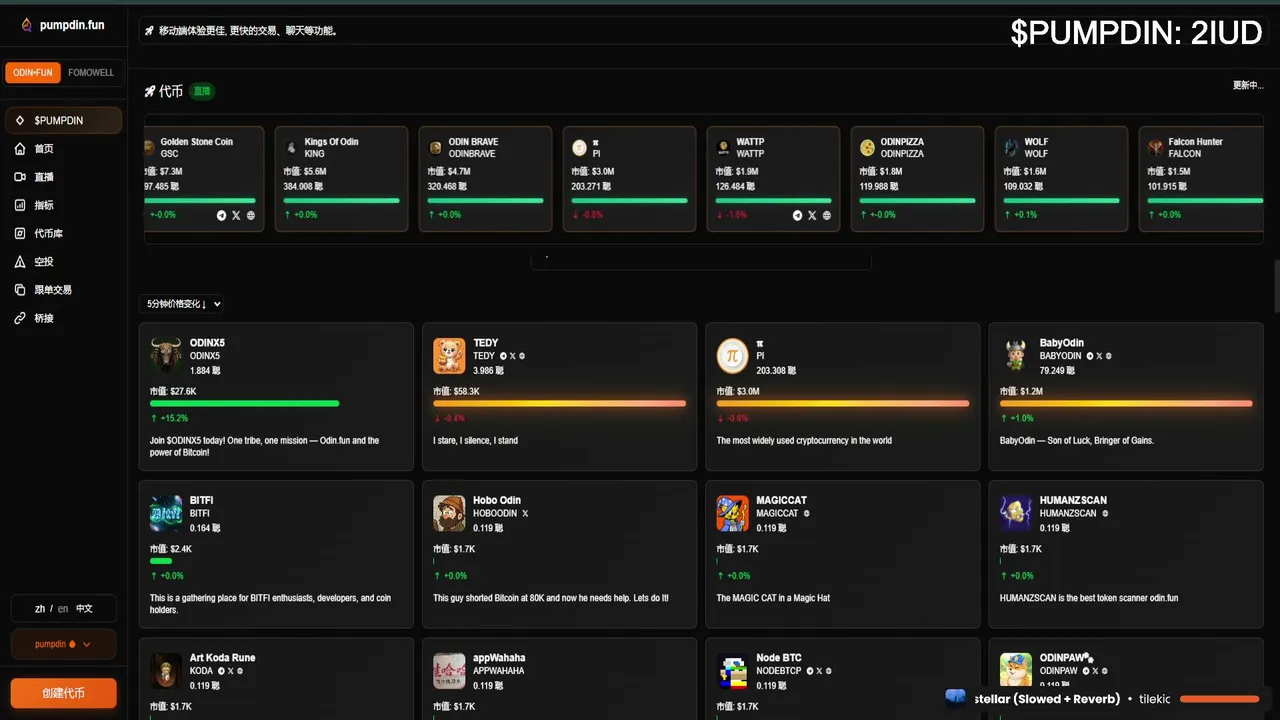This screenshot has width=1280, height=720.
Task: Click the X icon beside KODA ticker
Action: point(230,671)
